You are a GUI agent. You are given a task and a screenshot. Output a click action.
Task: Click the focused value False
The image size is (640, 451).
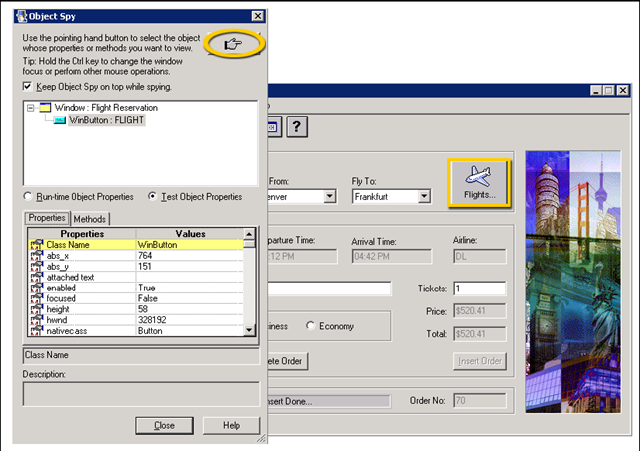(x=190, y=298)
